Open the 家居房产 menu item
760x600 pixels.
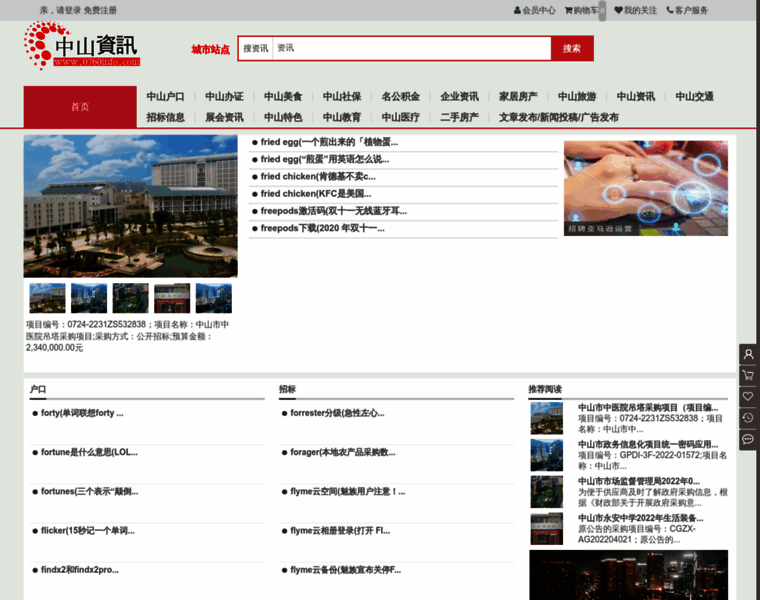tap(518, 96)
